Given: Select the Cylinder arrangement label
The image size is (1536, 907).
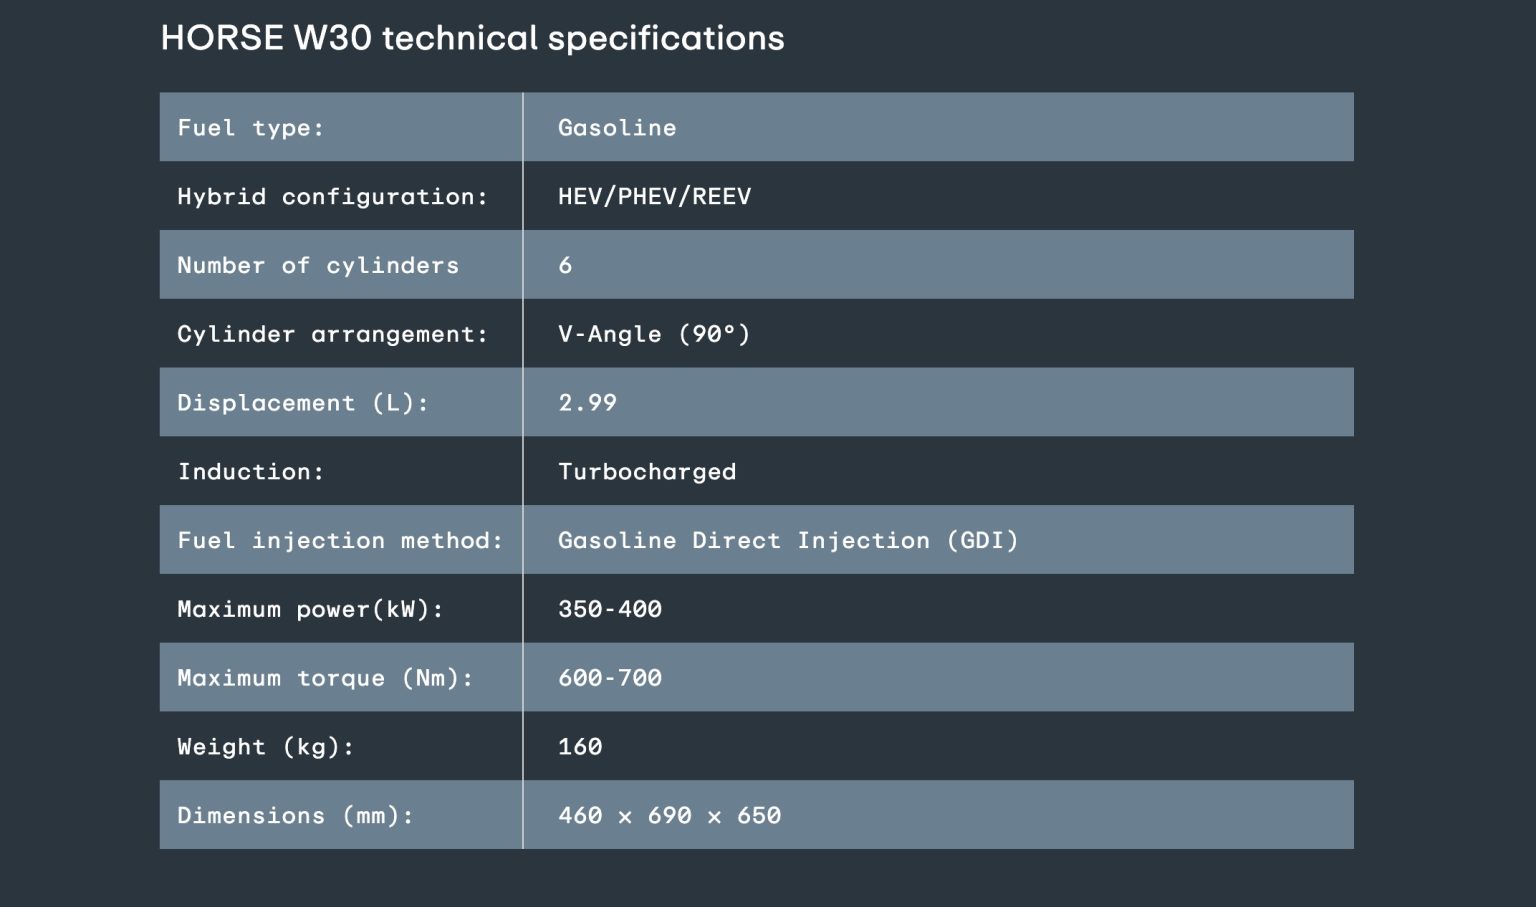Looking at the screenshot, I should [332, 334].
